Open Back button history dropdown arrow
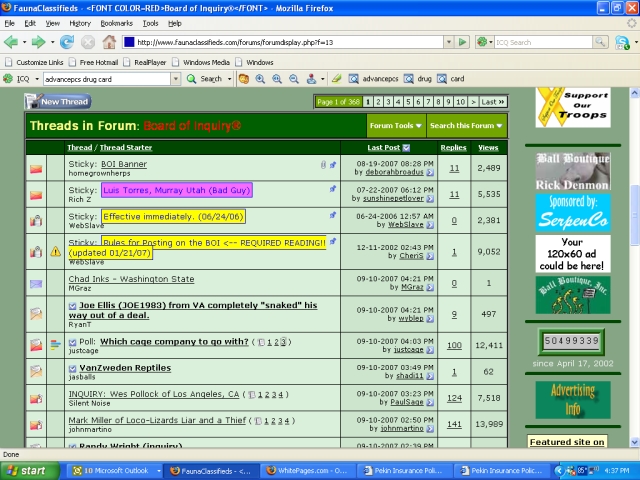 coord(24,42)
